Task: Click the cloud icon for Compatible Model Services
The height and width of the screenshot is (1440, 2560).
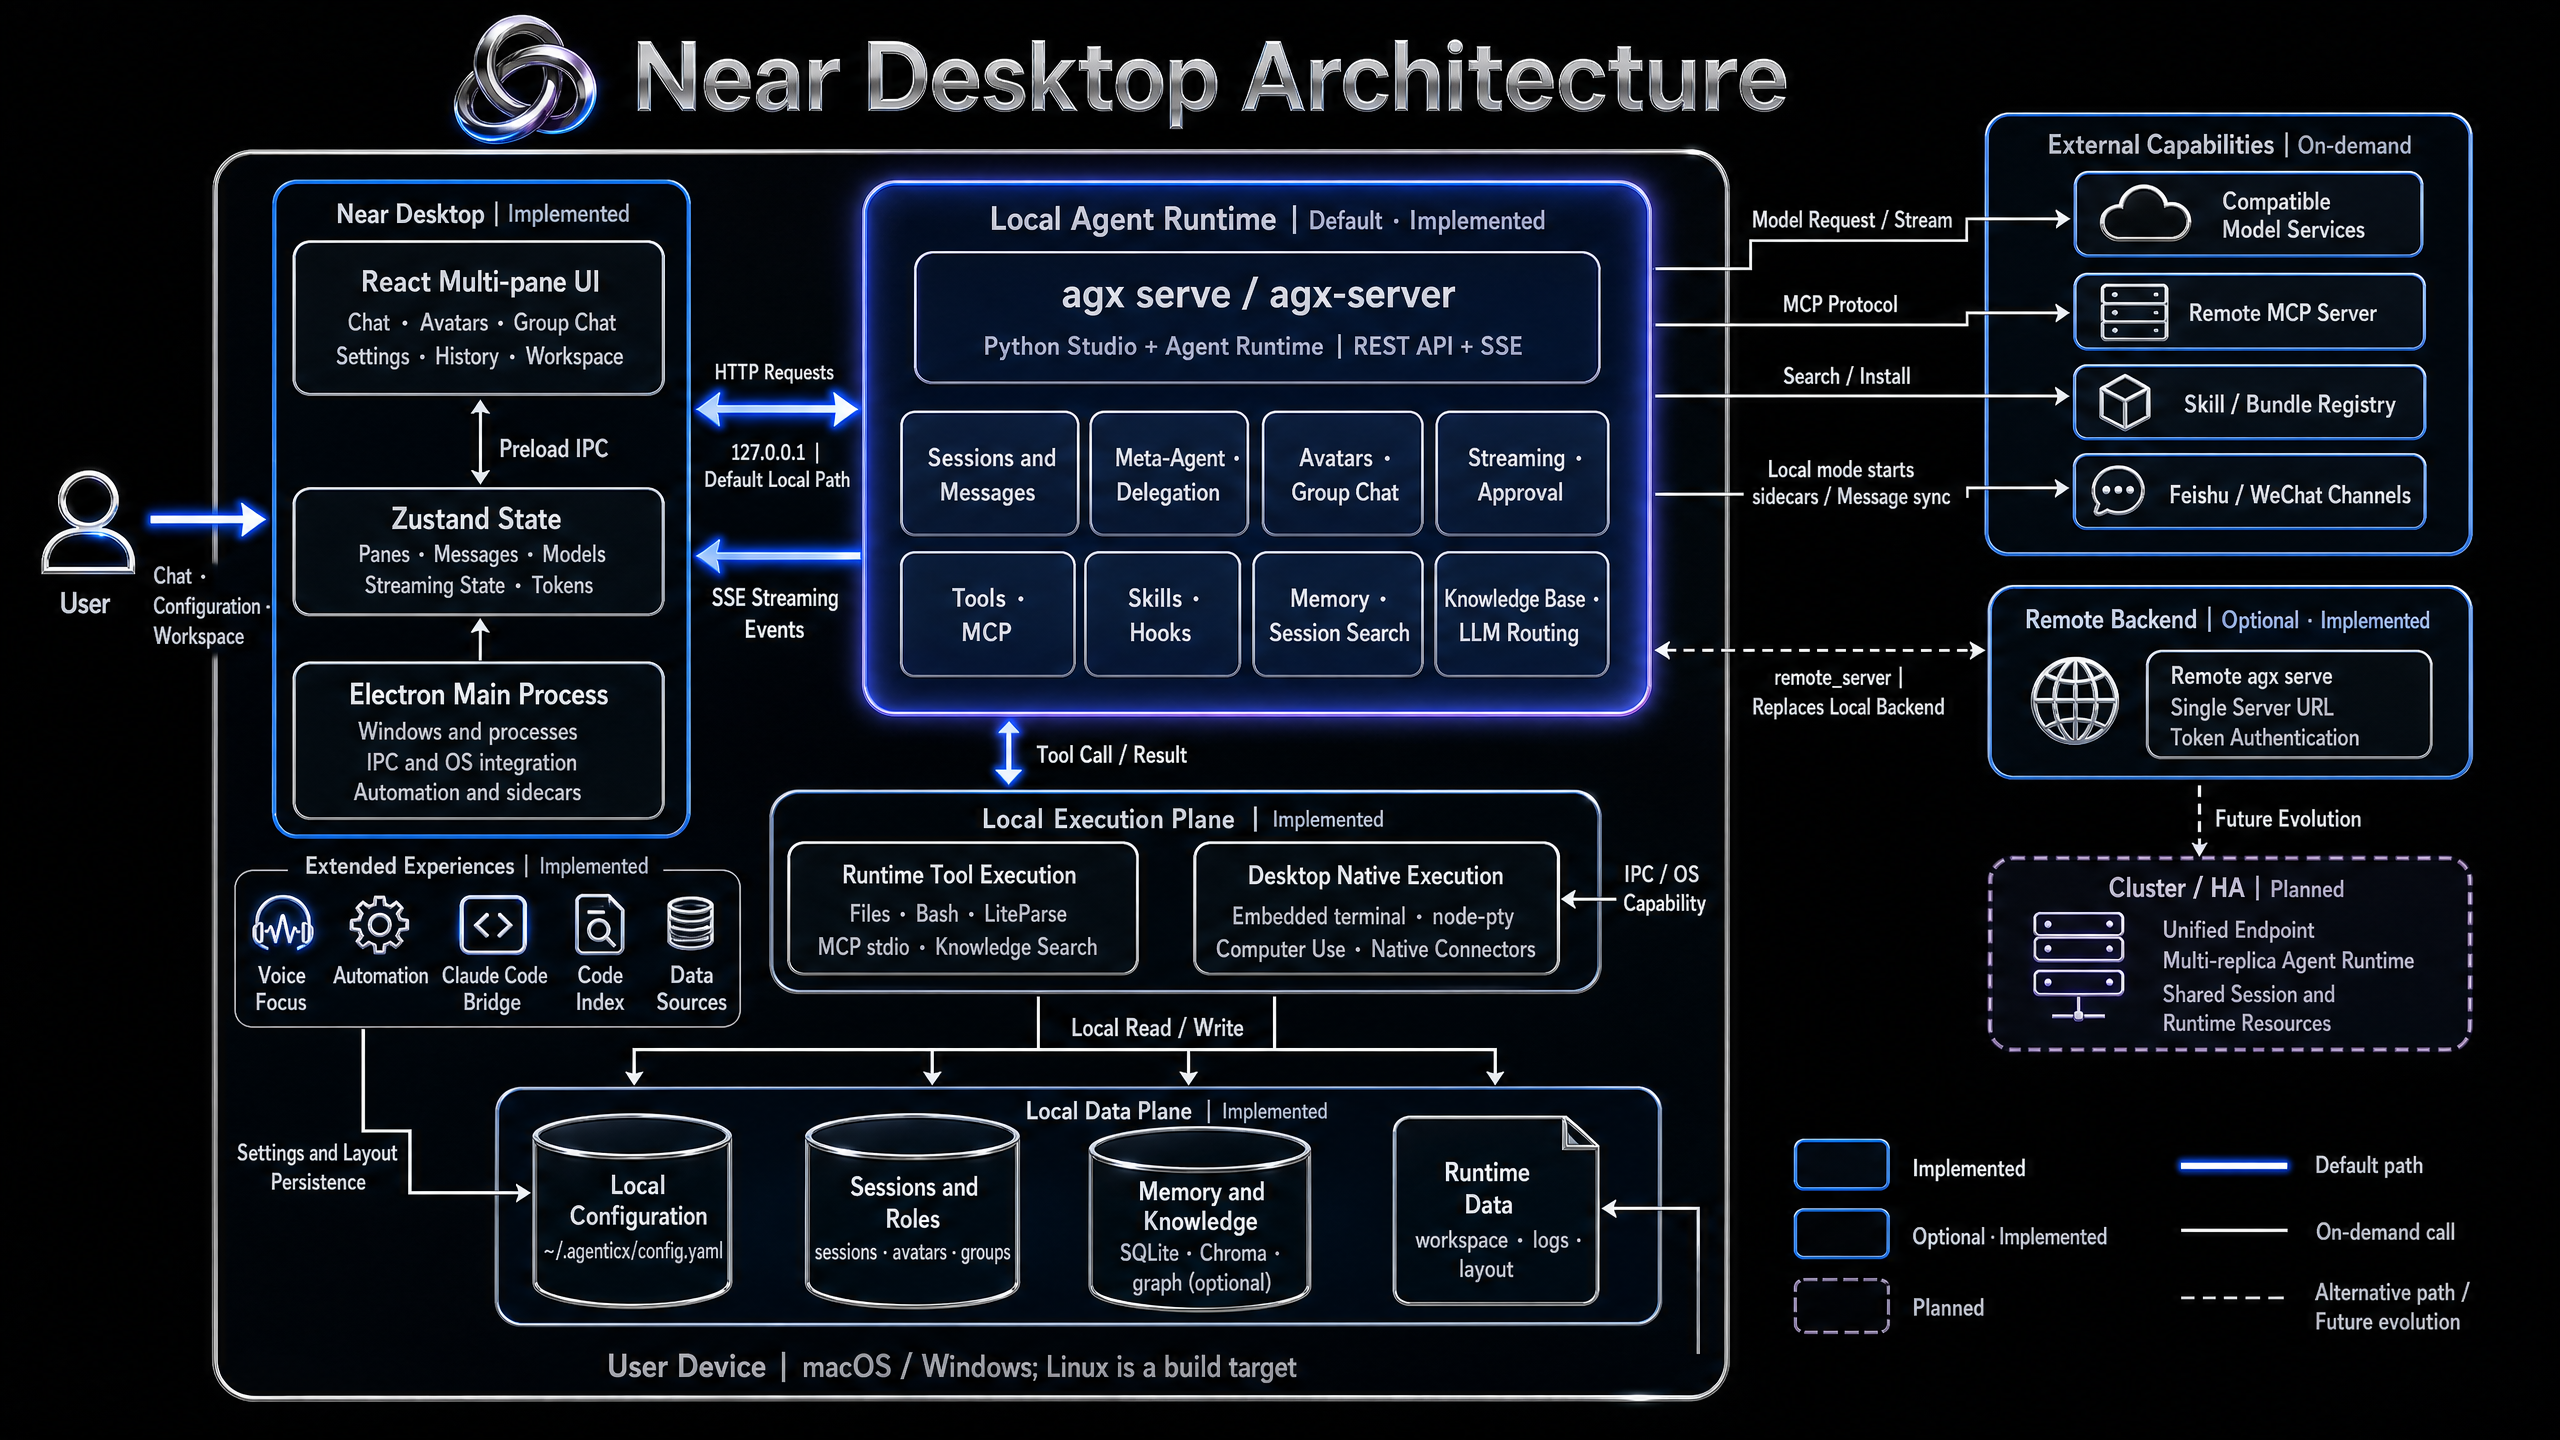Action: coord(2145,213)
